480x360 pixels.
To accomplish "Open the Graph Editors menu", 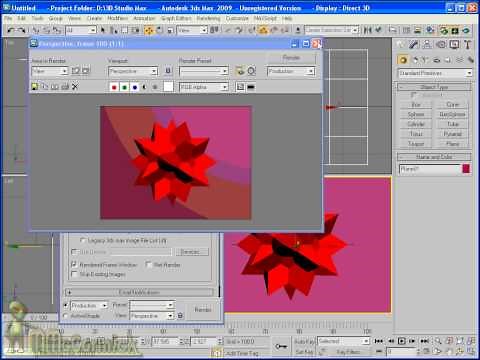I will pyautogui.click(x=176, y=18).
